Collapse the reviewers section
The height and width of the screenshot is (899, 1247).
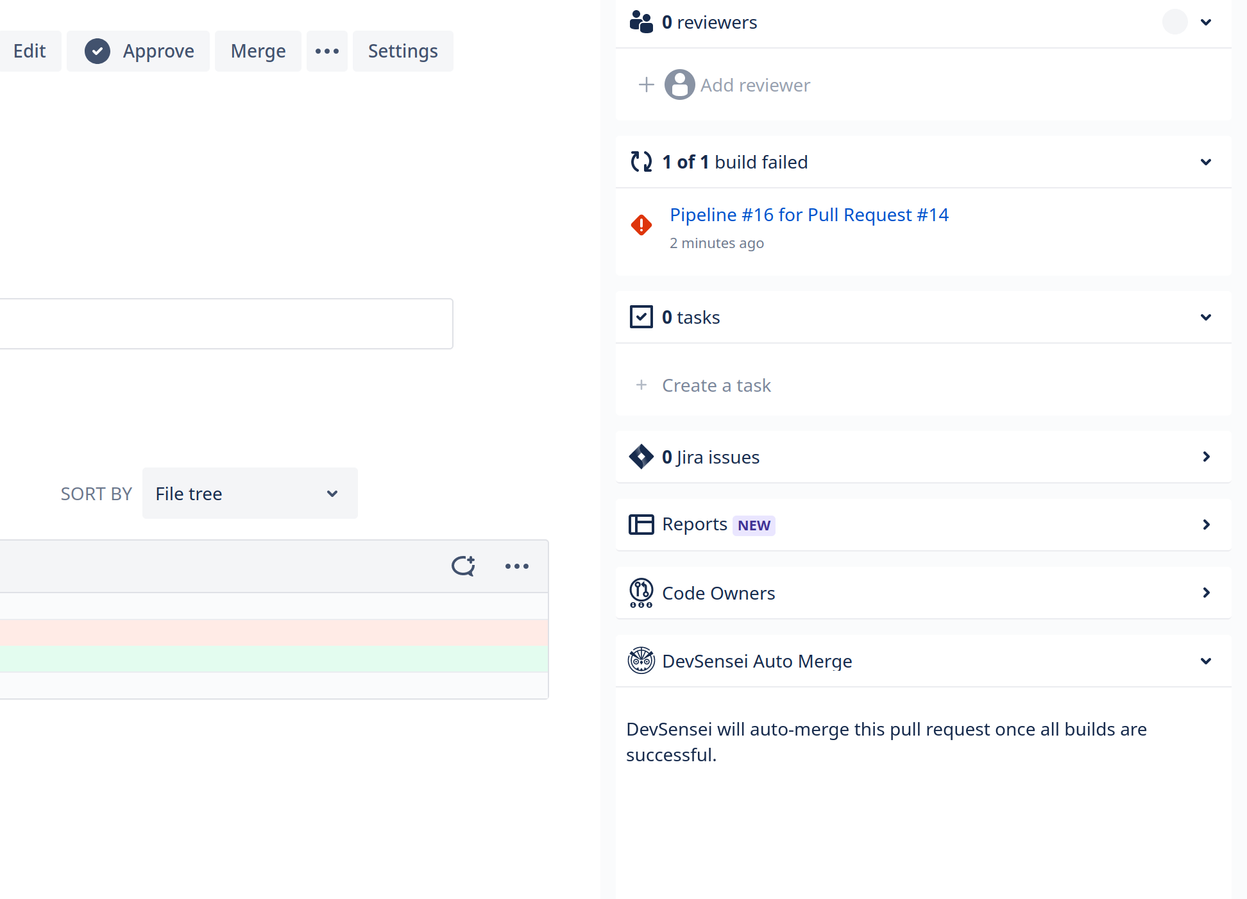coord(1206,22)
